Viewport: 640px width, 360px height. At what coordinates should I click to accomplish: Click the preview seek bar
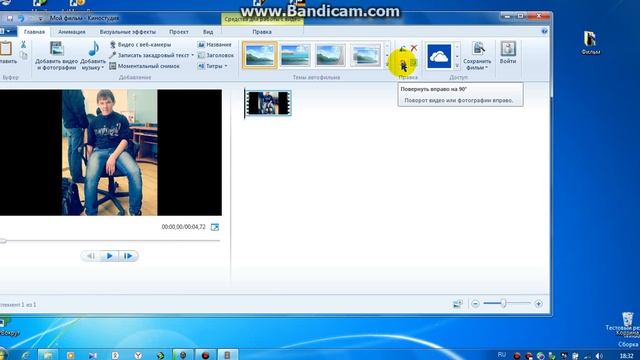pos(110,241)
